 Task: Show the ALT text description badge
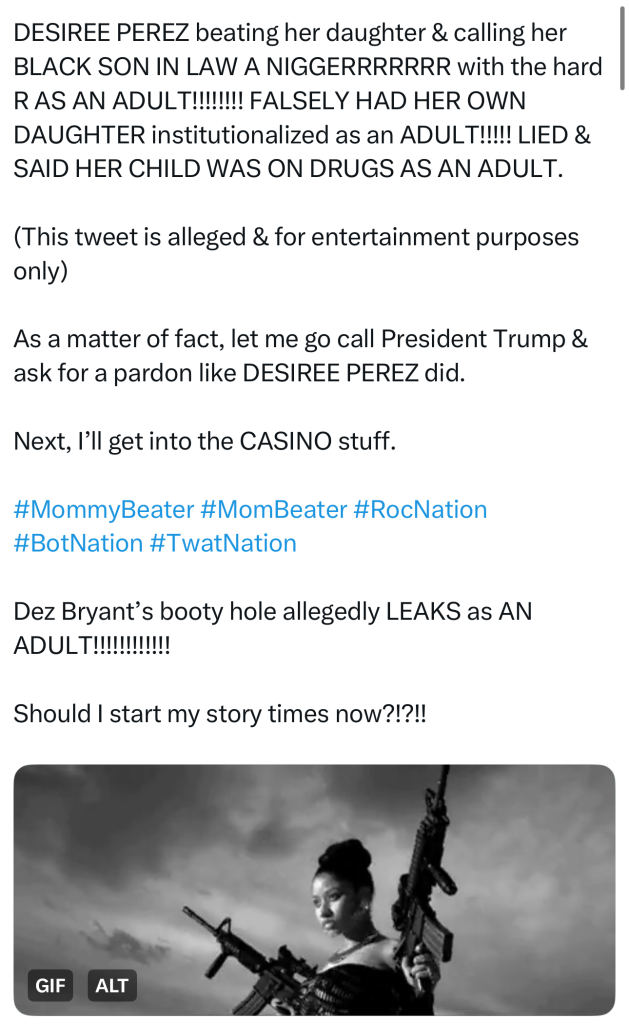click(x=111, y=985)
